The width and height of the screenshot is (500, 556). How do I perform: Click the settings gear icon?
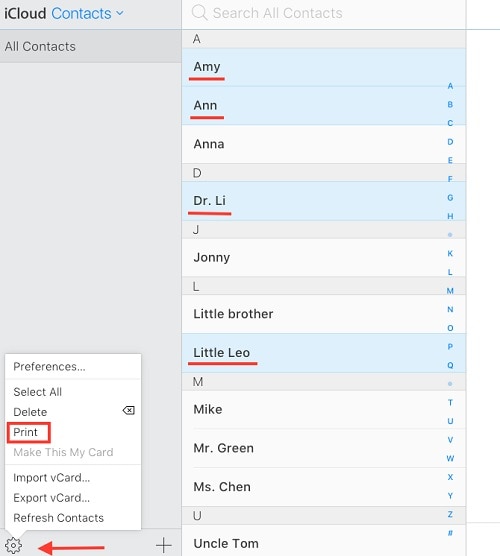click(13, 545)
